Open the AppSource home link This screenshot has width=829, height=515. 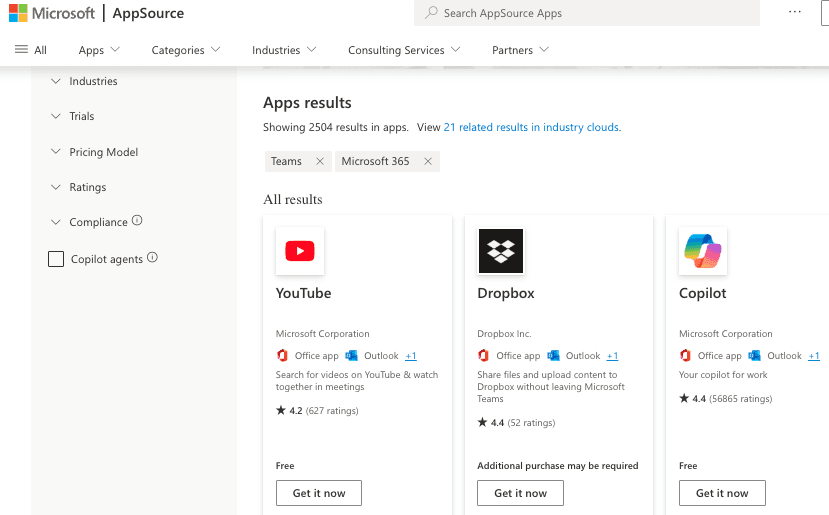148,13
